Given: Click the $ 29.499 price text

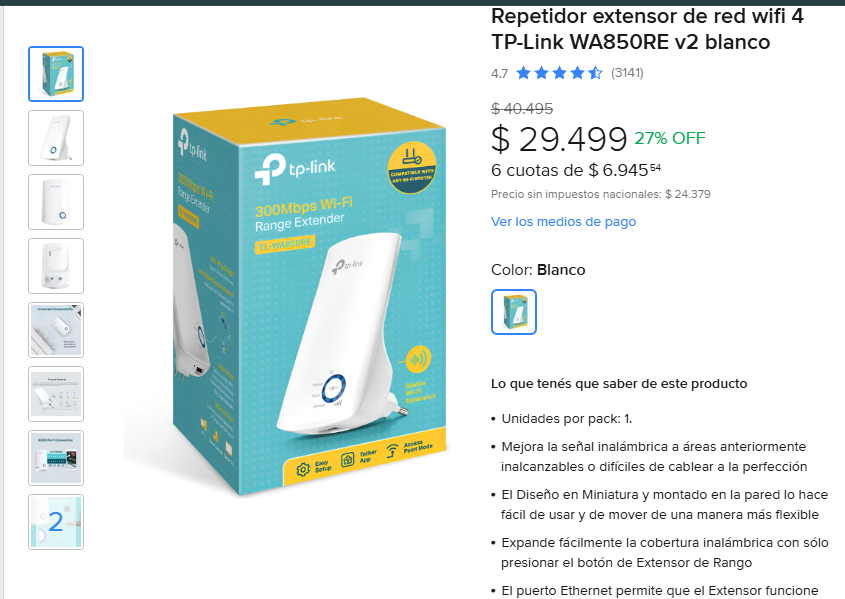Looking at the screenshot, I should click(x=559, y=138).
